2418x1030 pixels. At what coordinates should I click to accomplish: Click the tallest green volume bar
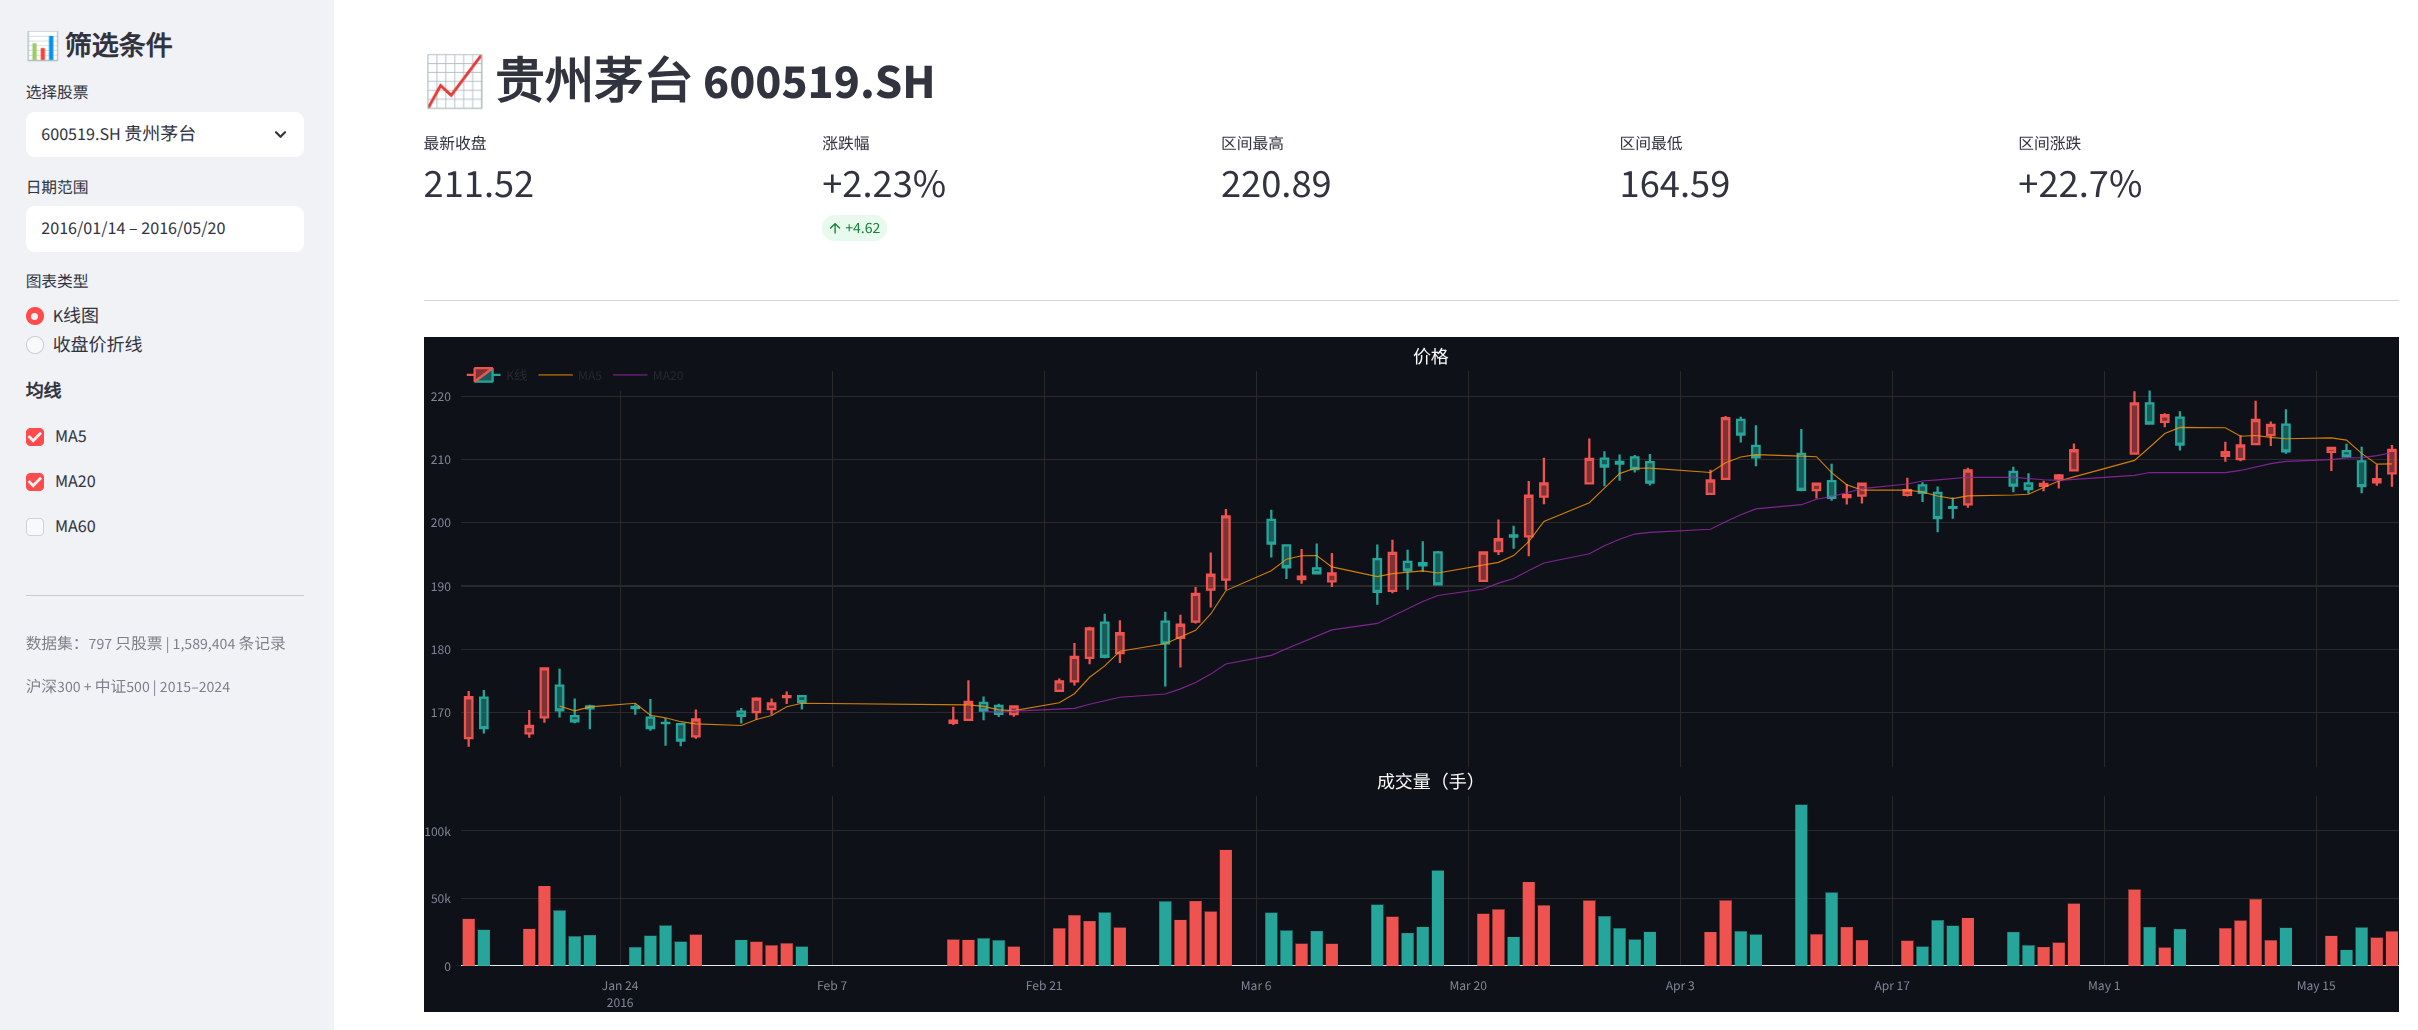[x=1801, y=884]
